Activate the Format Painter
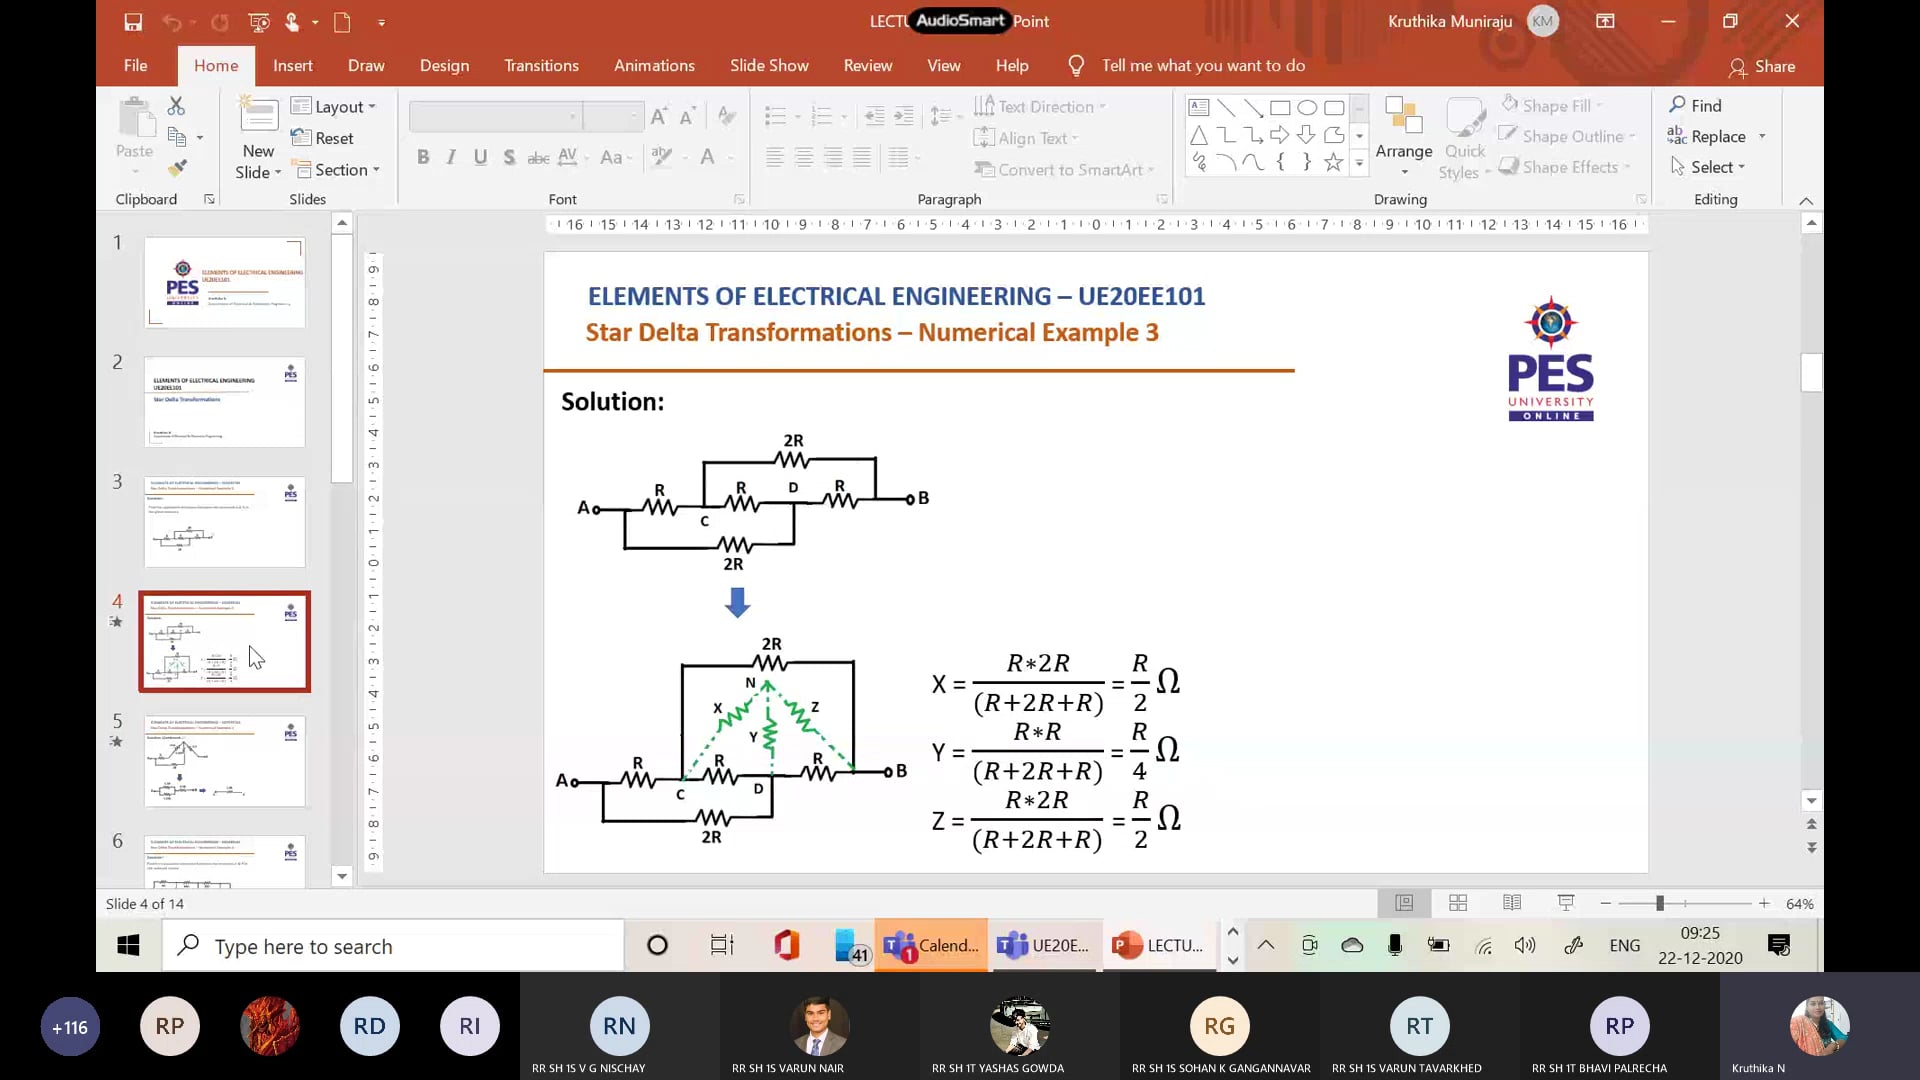 click(177, 168)
